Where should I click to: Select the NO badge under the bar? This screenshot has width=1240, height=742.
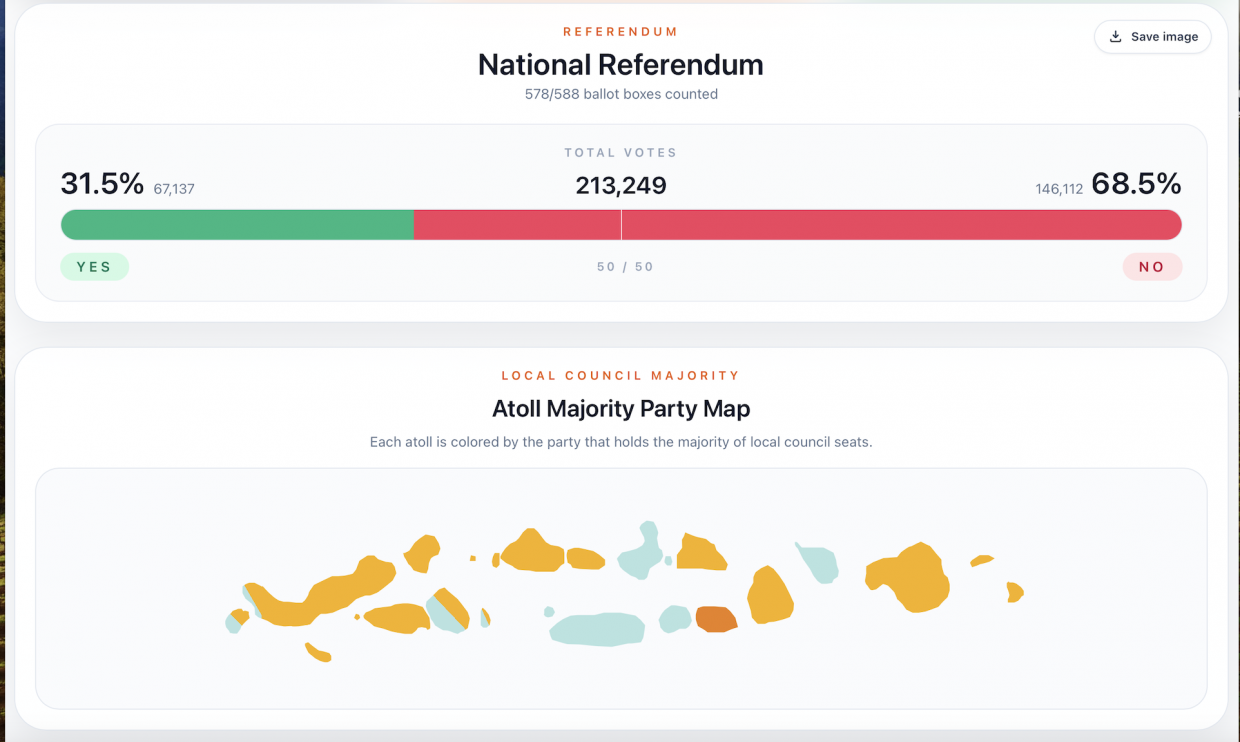click(1151, 267)
